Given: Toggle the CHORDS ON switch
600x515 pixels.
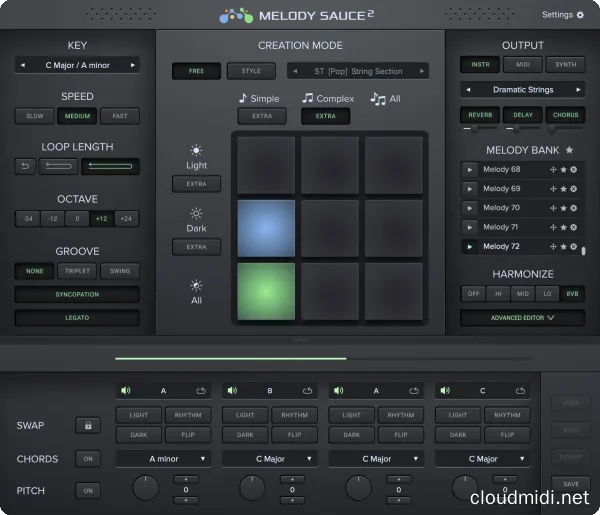Looking at the screenshot, I should pos(88,459).
